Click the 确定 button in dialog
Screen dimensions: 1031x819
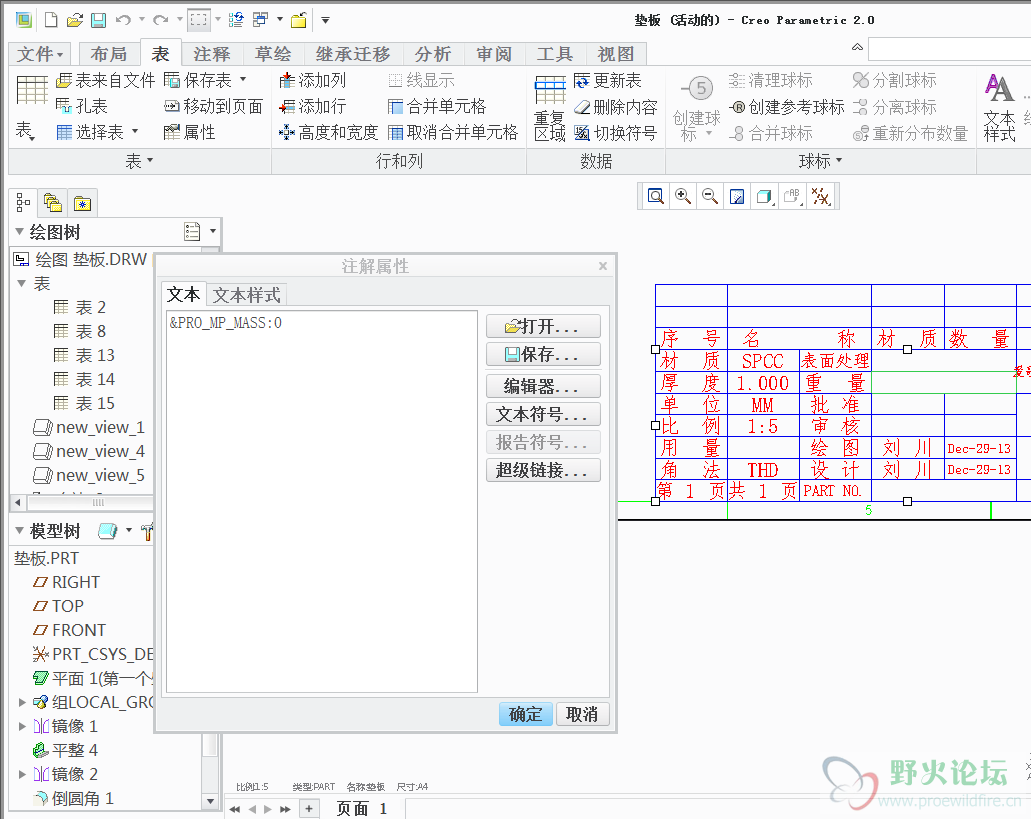525,714
